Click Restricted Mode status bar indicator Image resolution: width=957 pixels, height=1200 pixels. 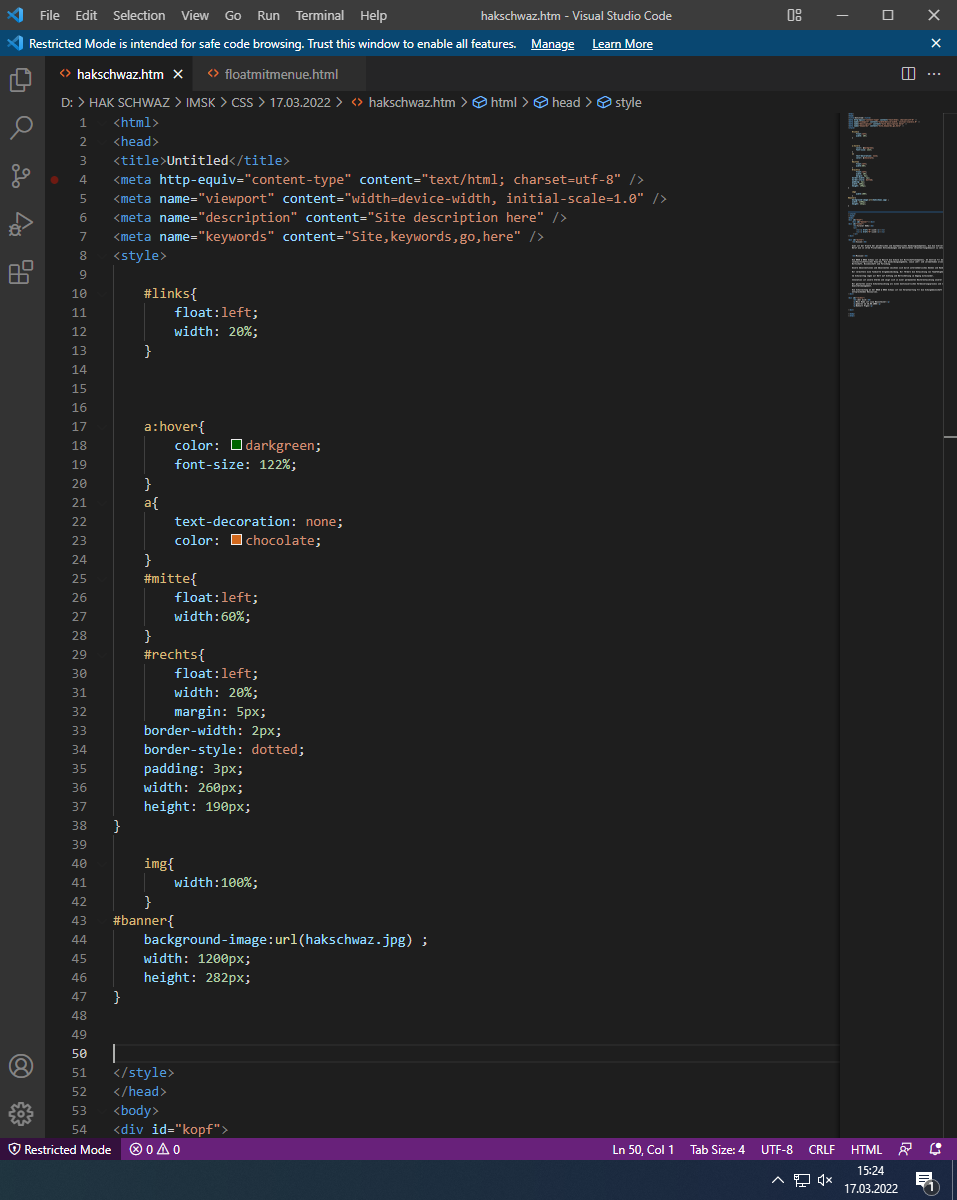[60, 1150]
